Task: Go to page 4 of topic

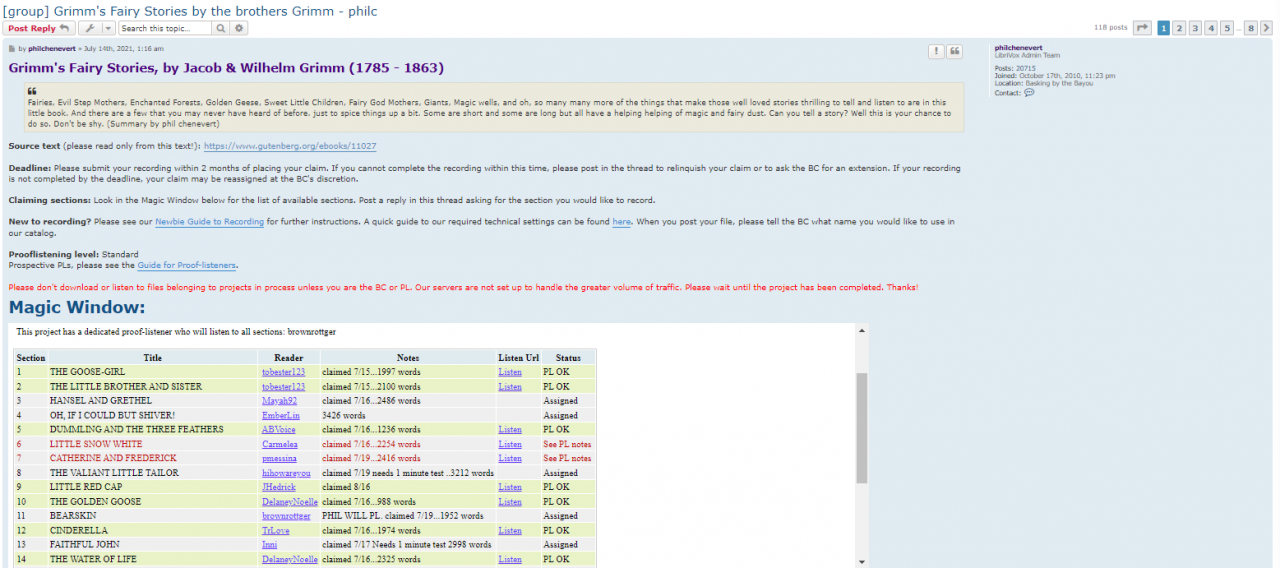Action: (1212, 28)
